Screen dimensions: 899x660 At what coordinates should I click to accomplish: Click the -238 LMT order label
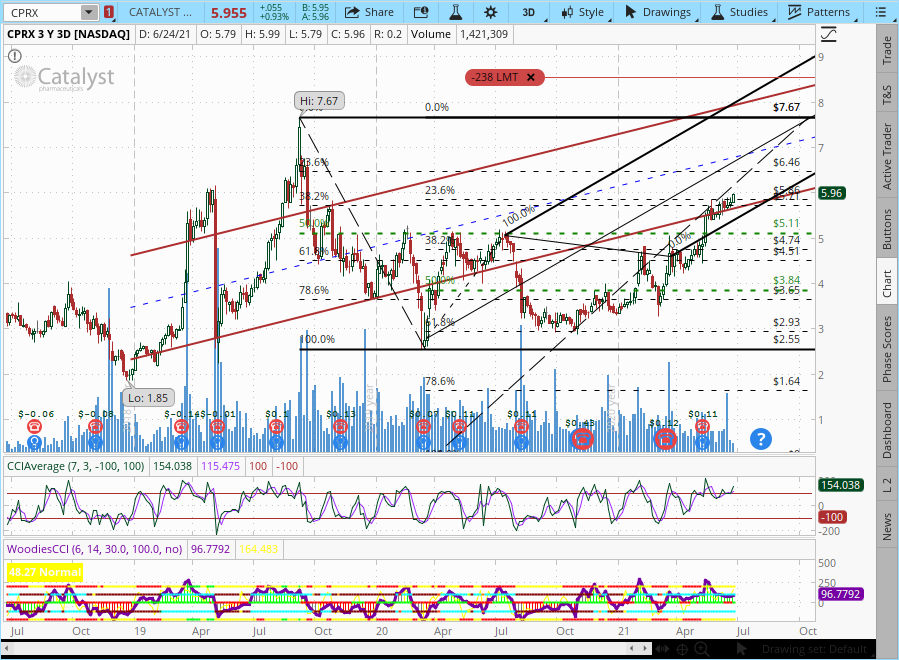point(496,77)
